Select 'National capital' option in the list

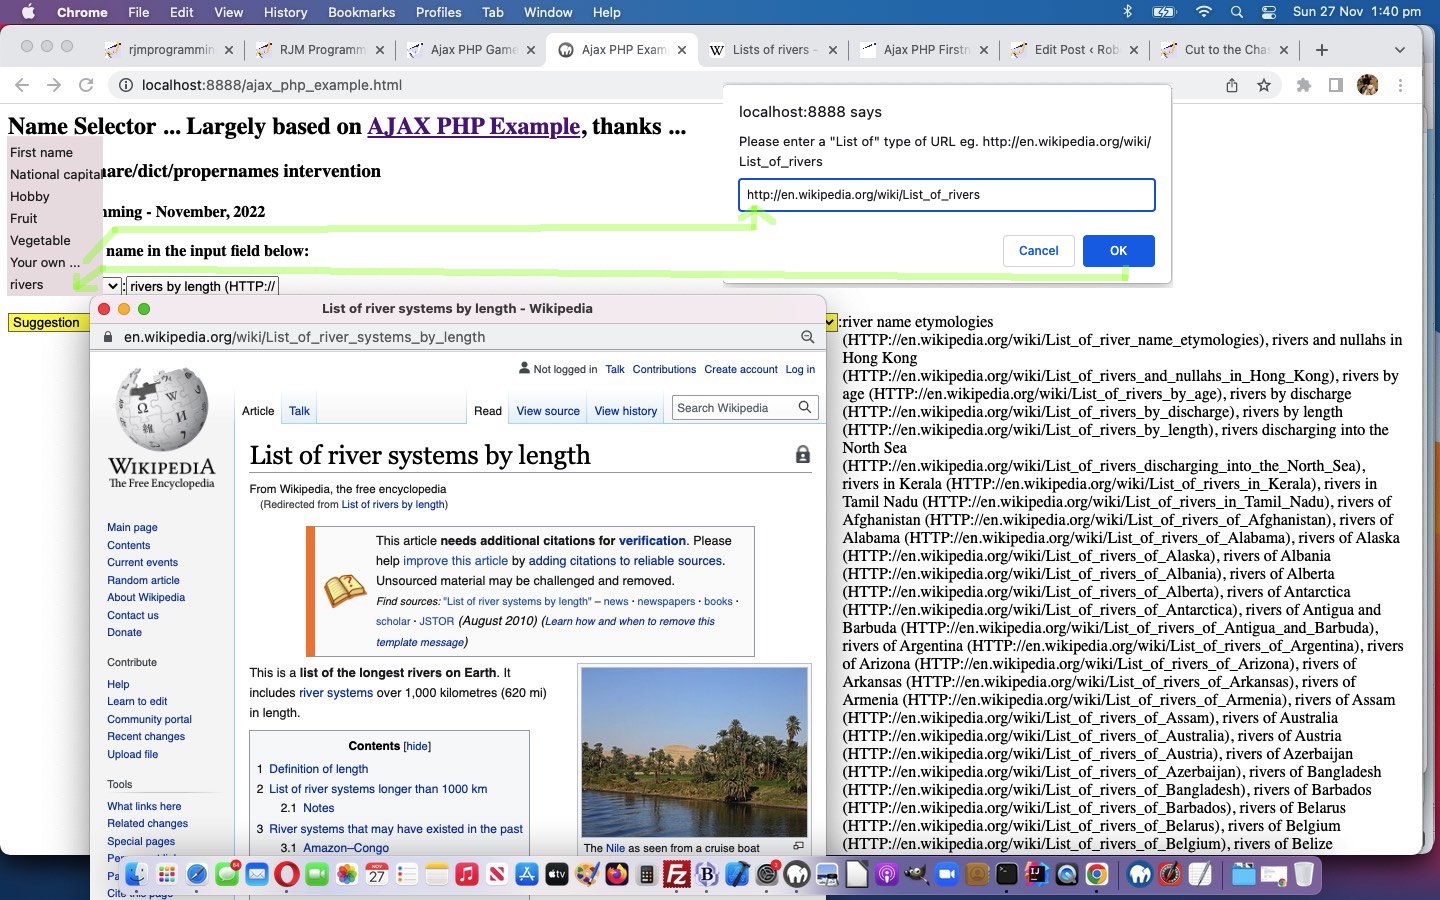(55, 174)
